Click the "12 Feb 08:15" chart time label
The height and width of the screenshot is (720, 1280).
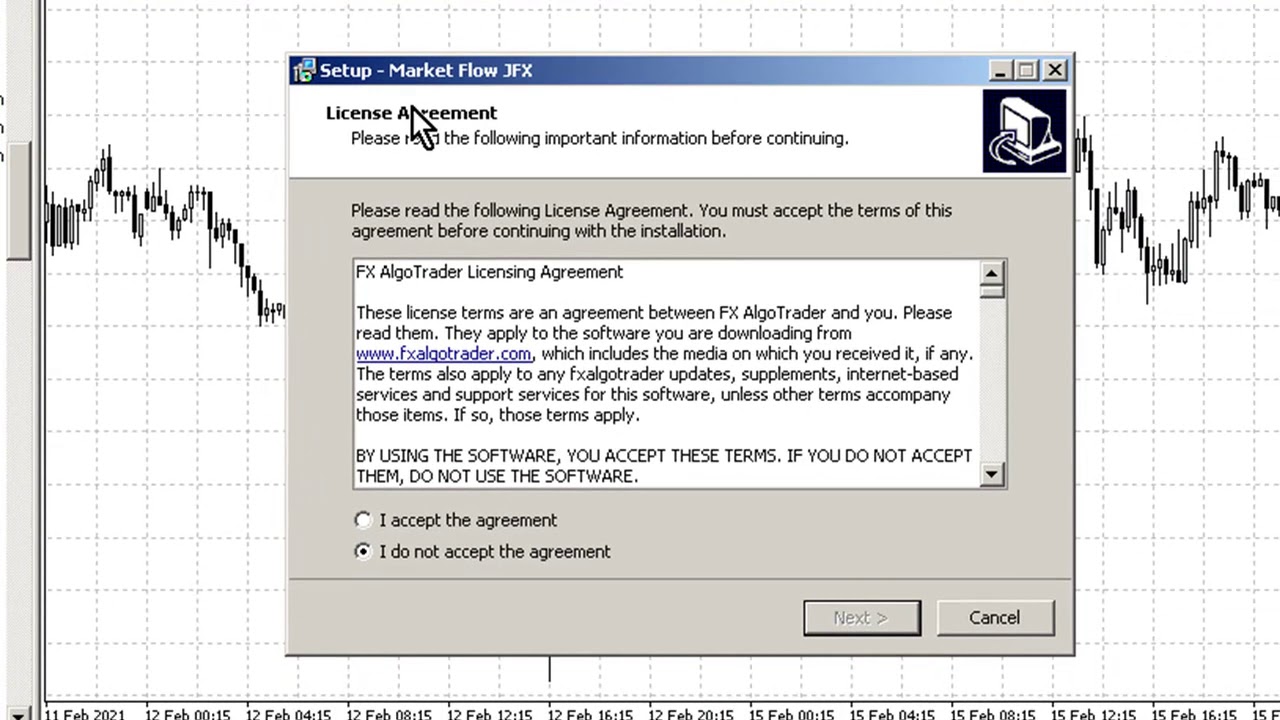click(x=390, y=714)
